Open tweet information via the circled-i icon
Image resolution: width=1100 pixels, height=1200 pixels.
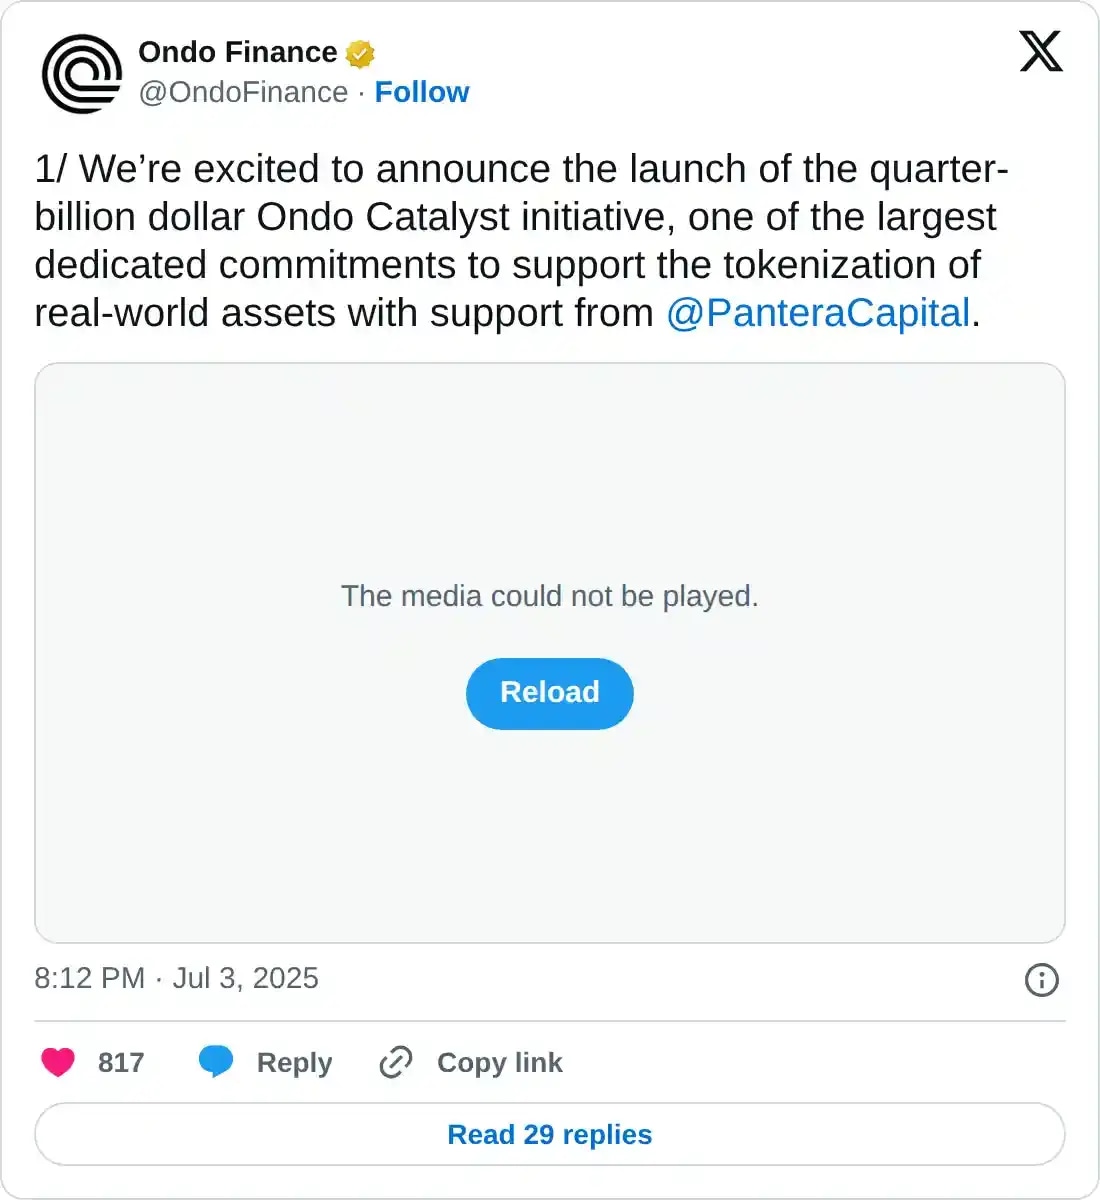(1041, 982)
